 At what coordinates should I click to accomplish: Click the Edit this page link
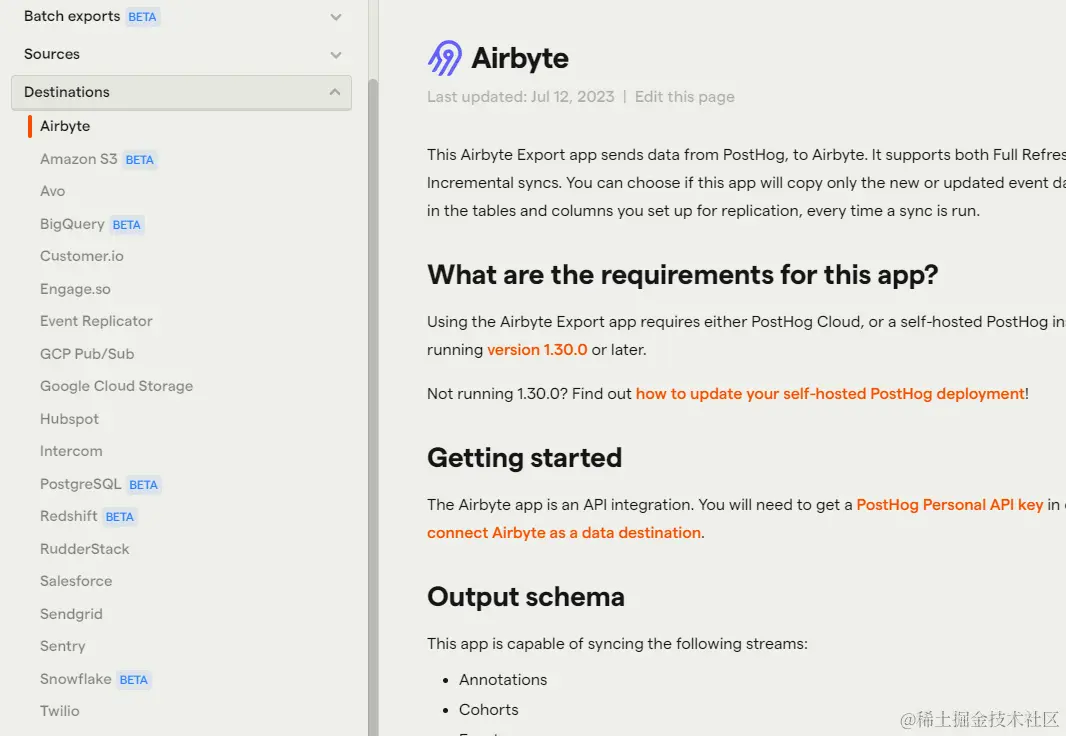(684, 97)
